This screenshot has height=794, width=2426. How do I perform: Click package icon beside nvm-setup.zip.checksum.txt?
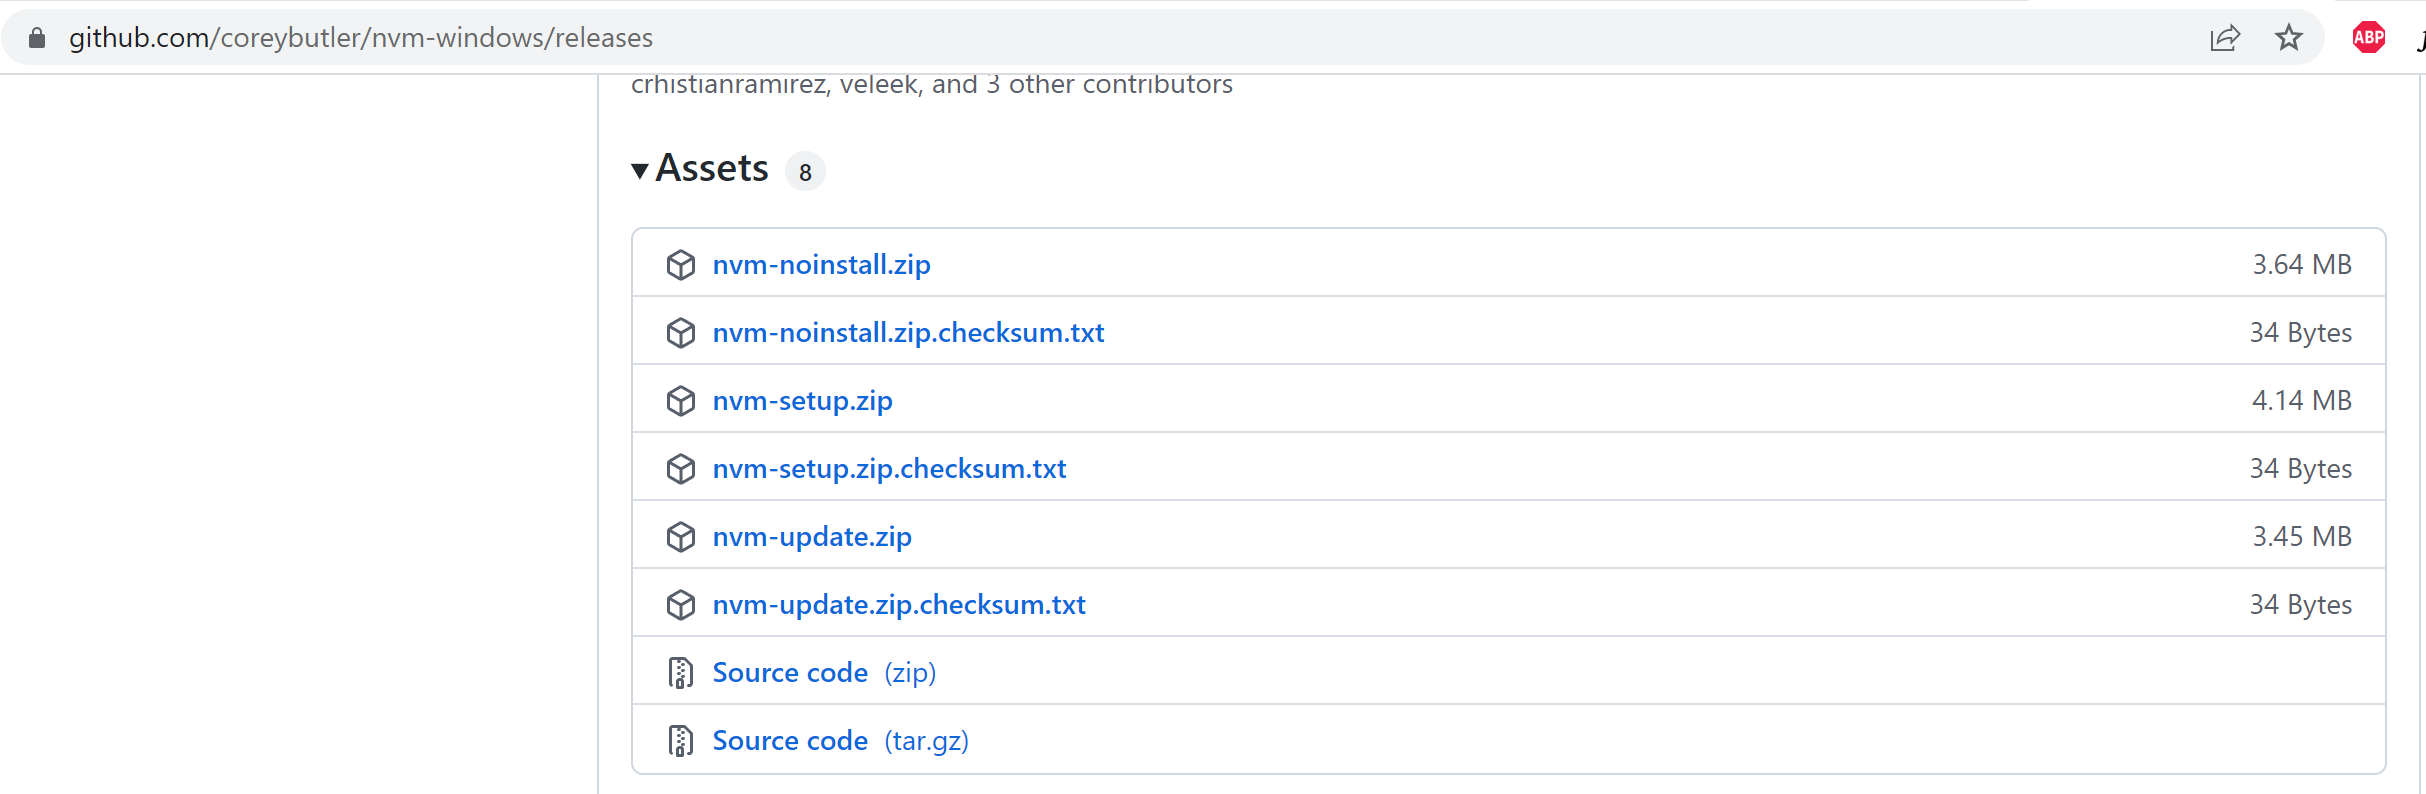point(681,469)
